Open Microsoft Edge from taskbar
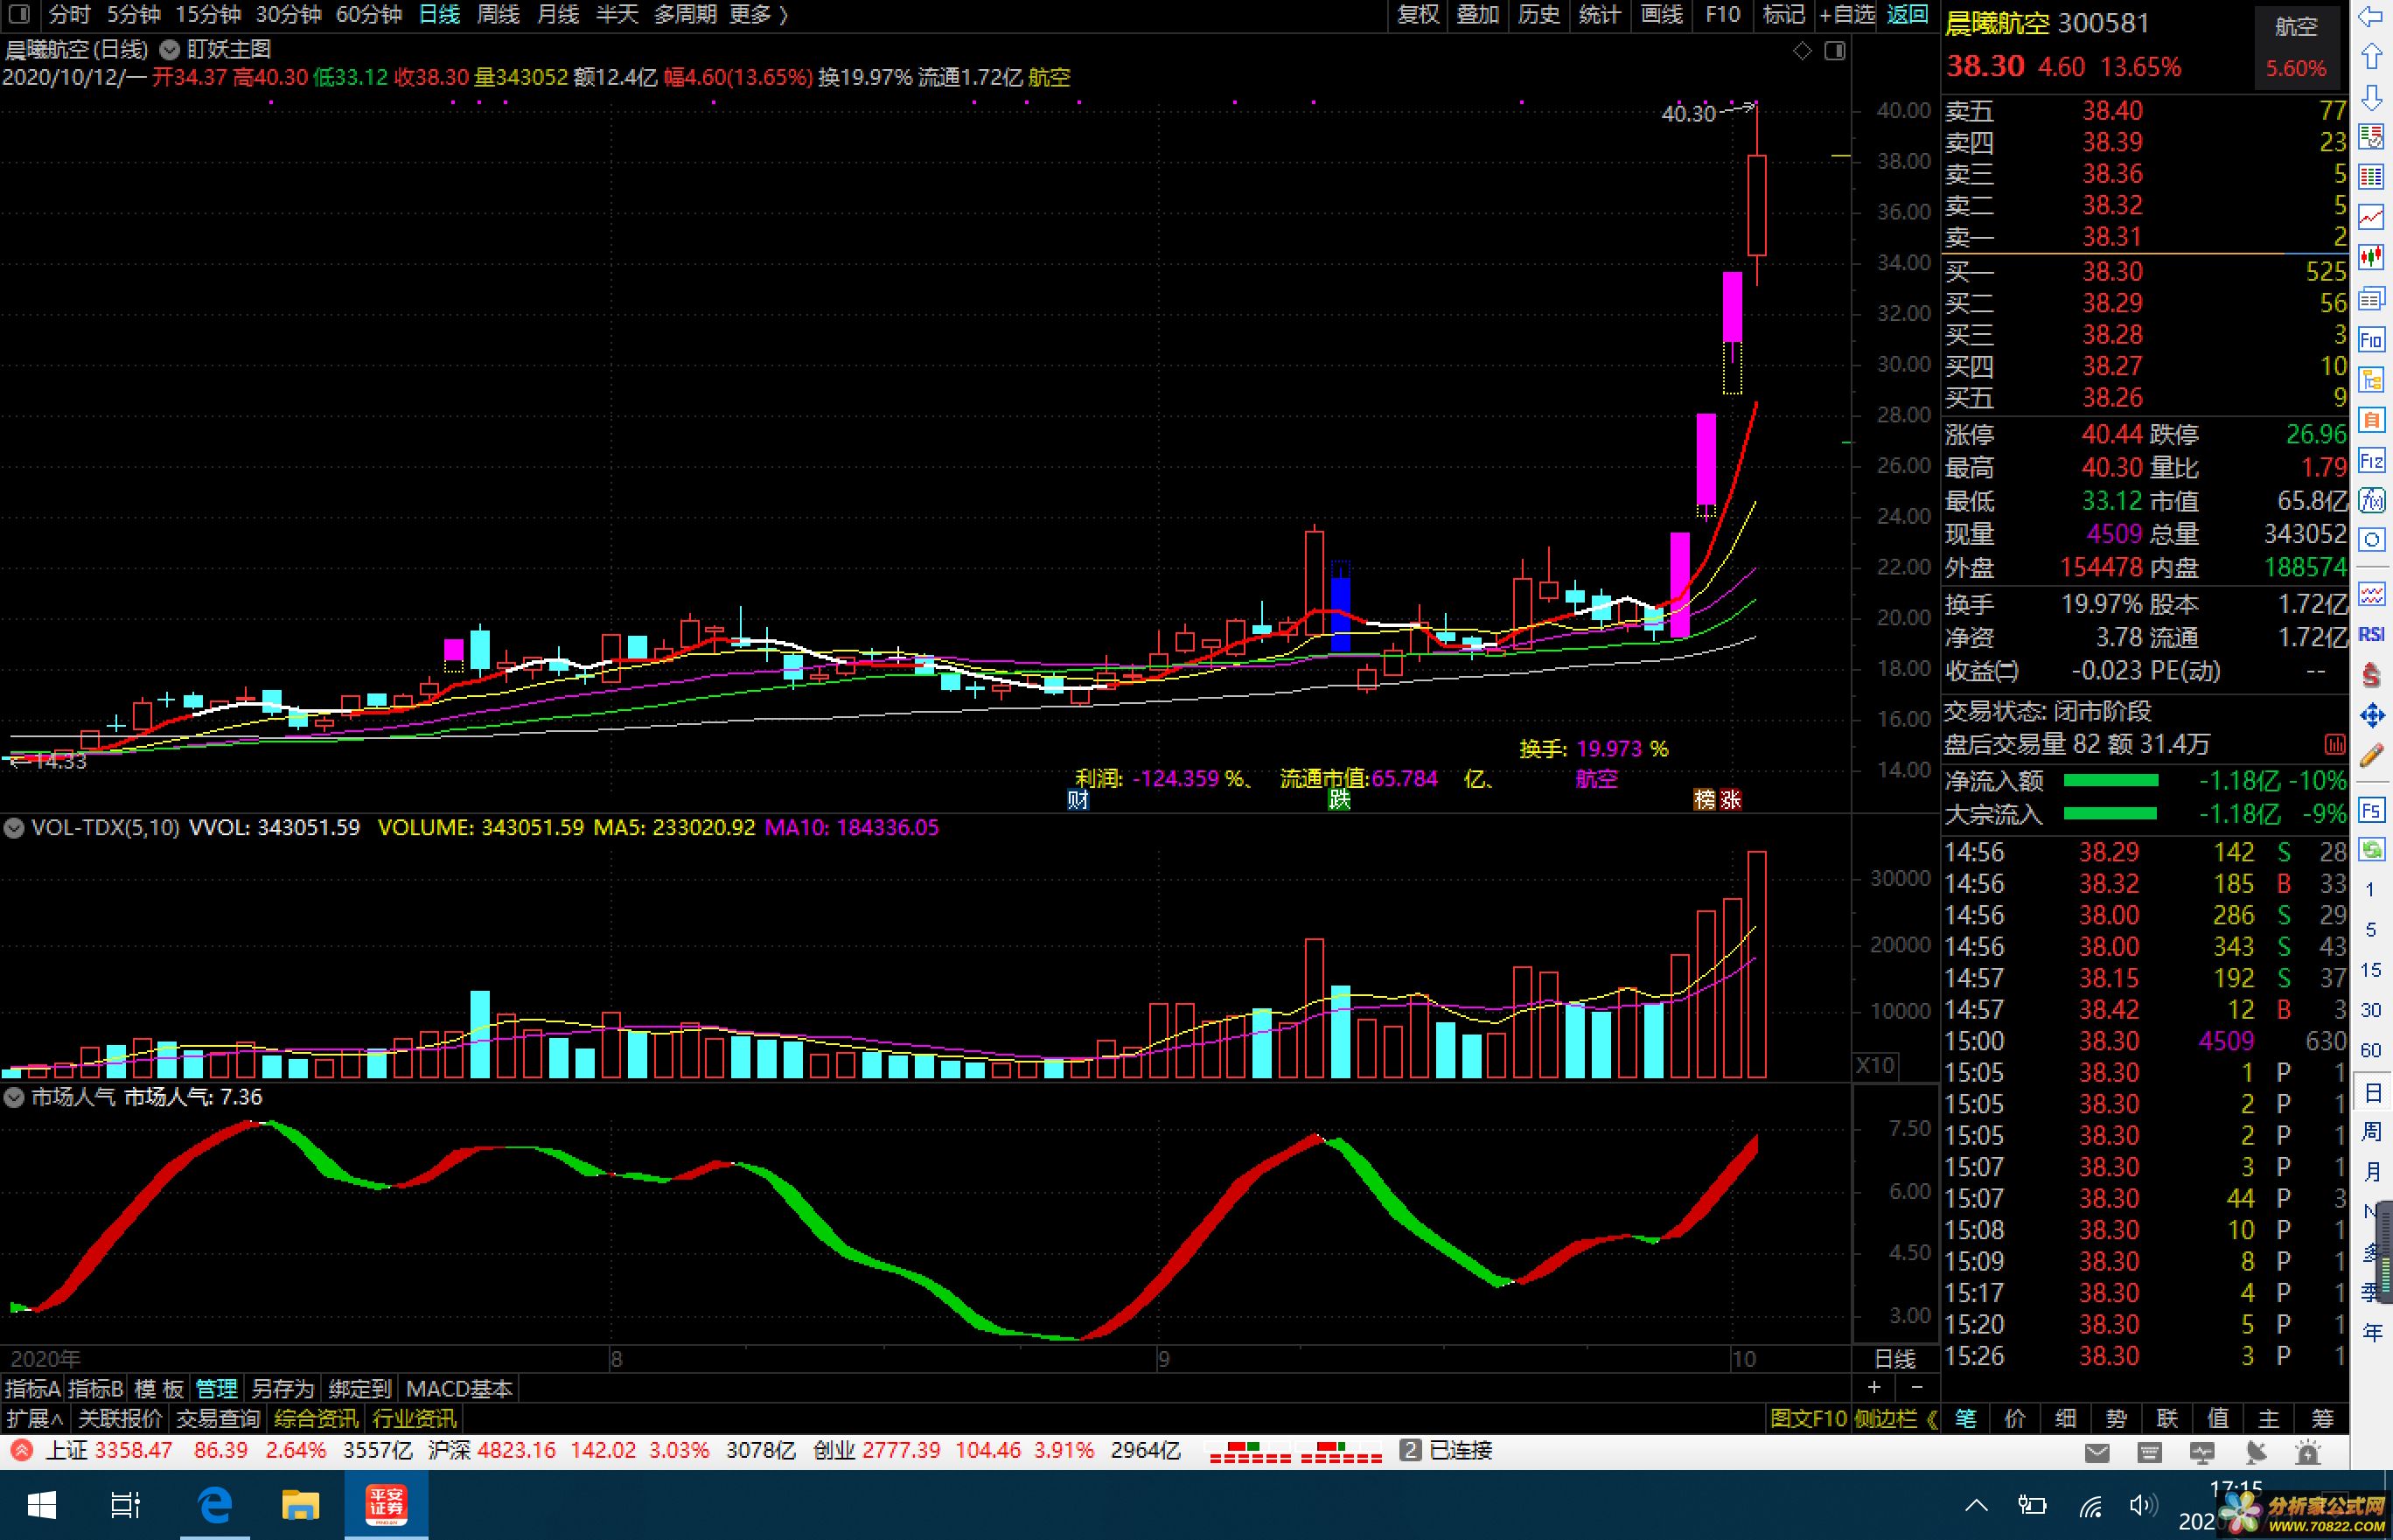 (215, 1504)
